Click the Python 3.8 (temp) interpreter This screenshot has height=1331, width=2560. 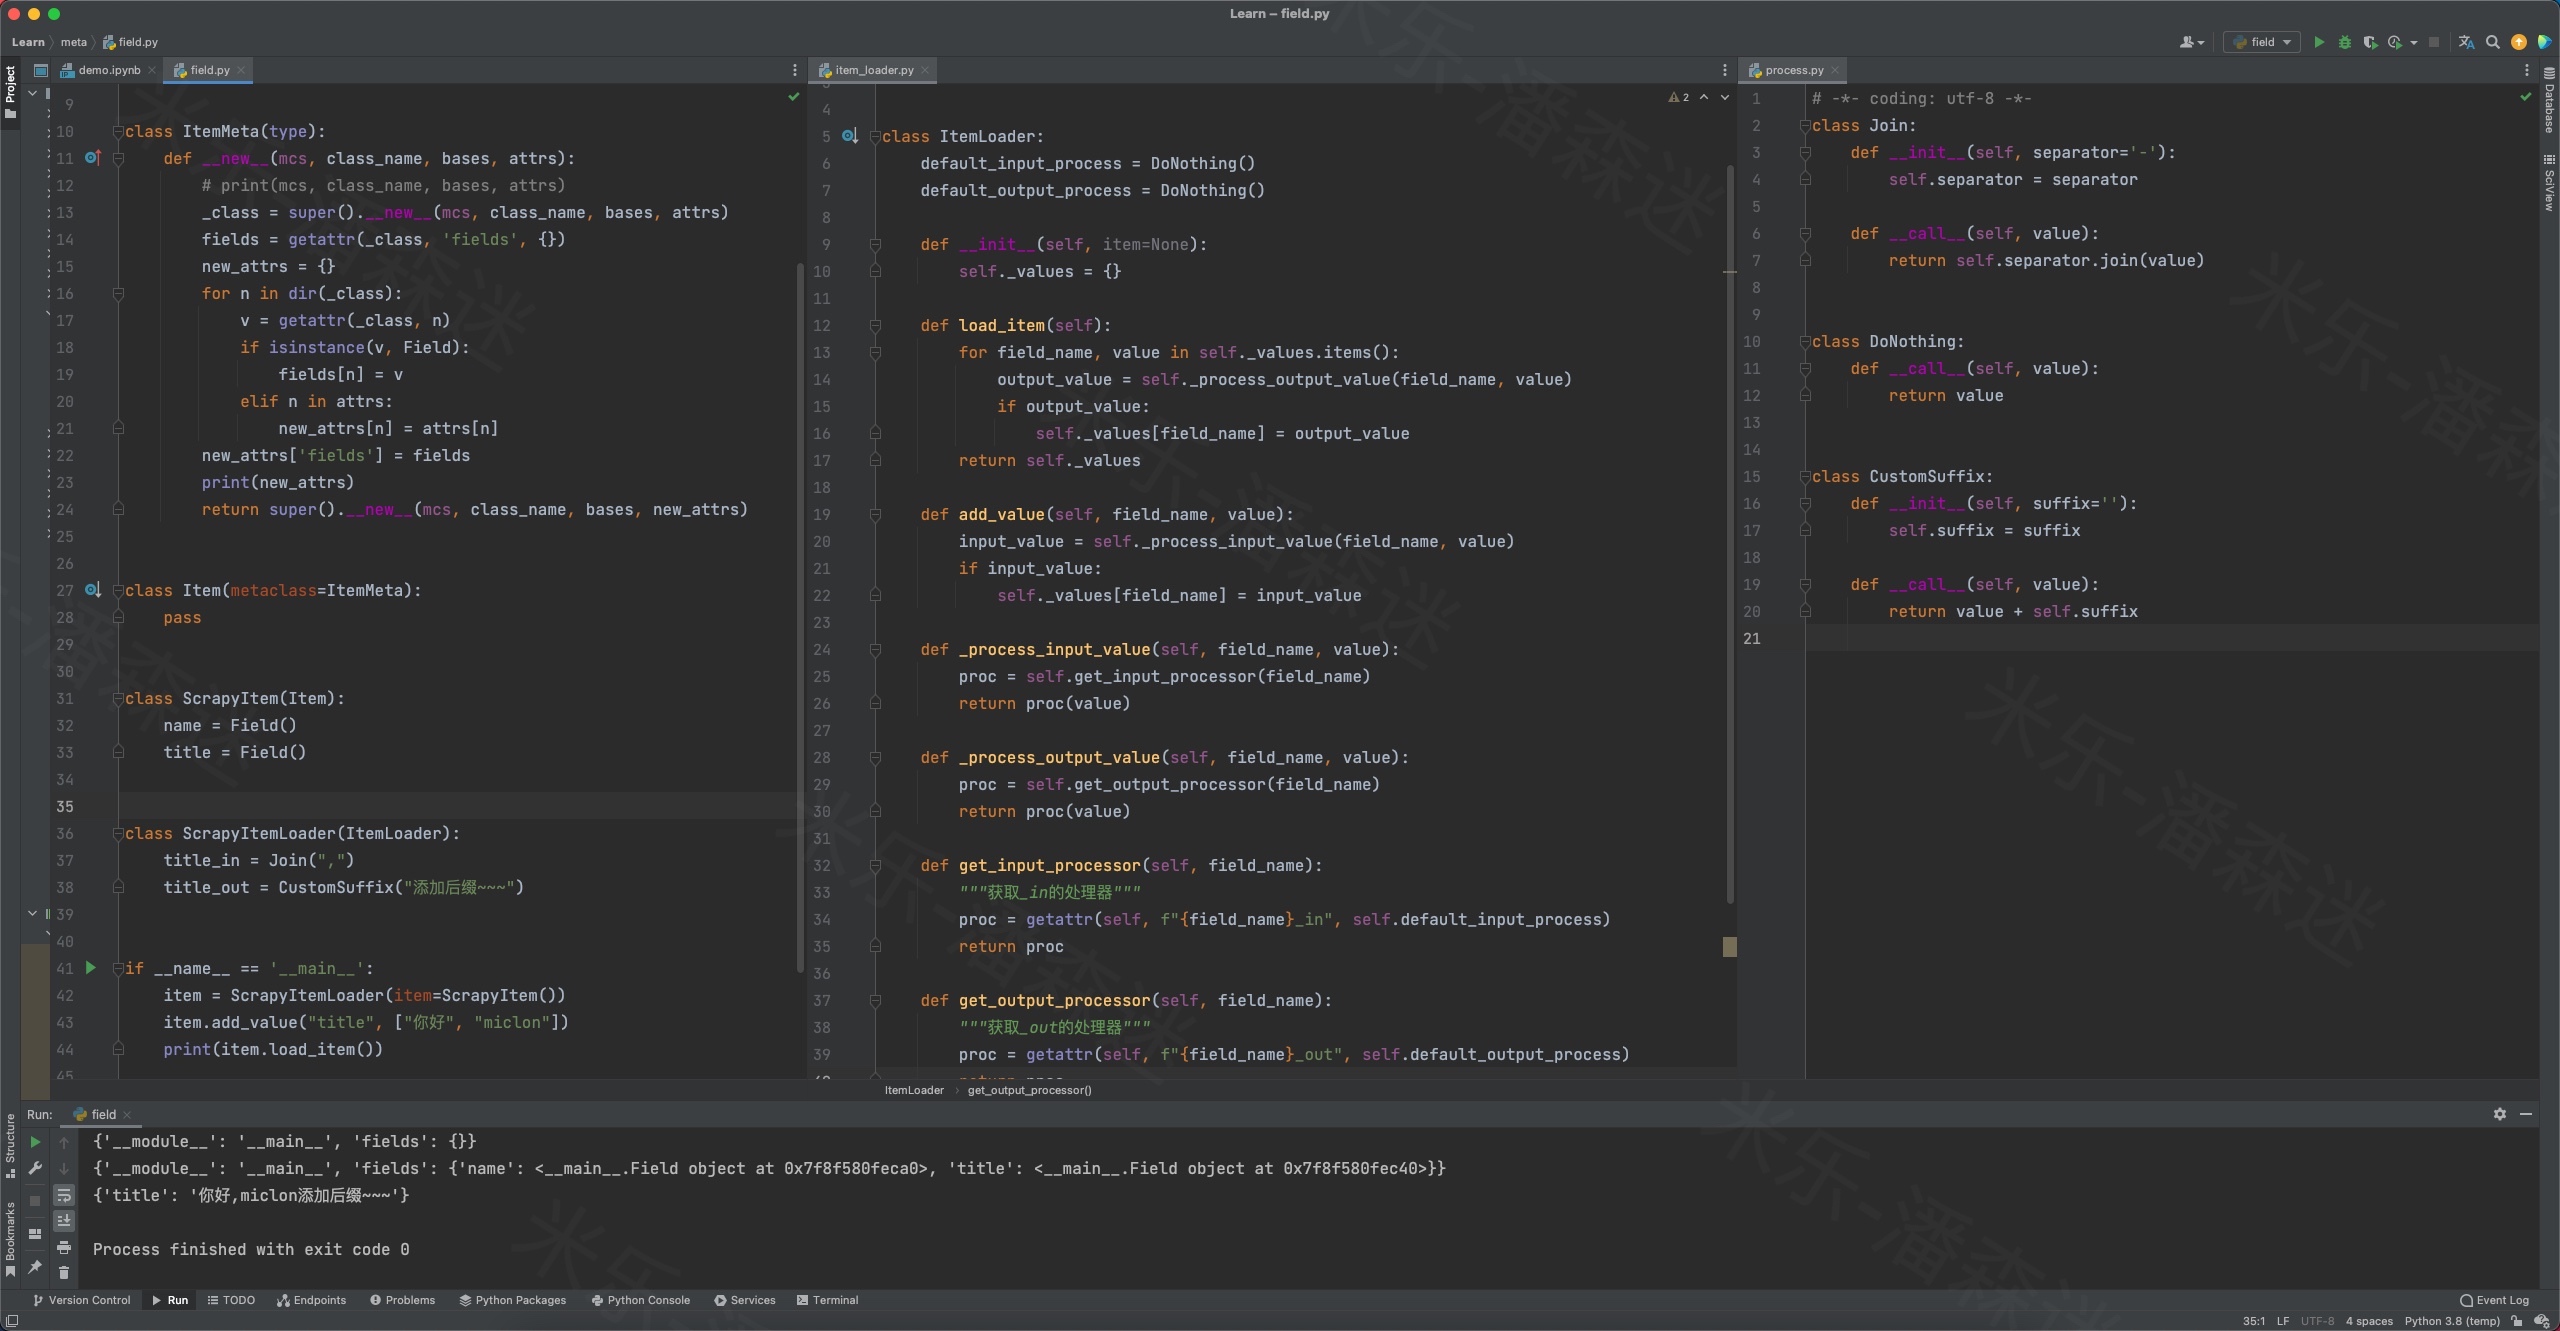[x=2451, y=1321]
